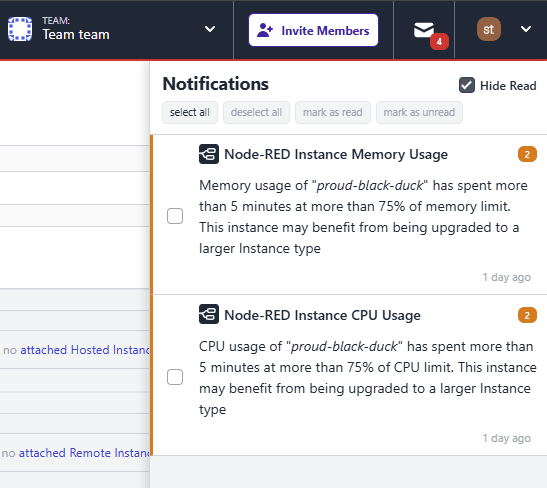This screenshot has height=488, width=547.
Task: Click the 'select all' button
Action: pos(190,112)
